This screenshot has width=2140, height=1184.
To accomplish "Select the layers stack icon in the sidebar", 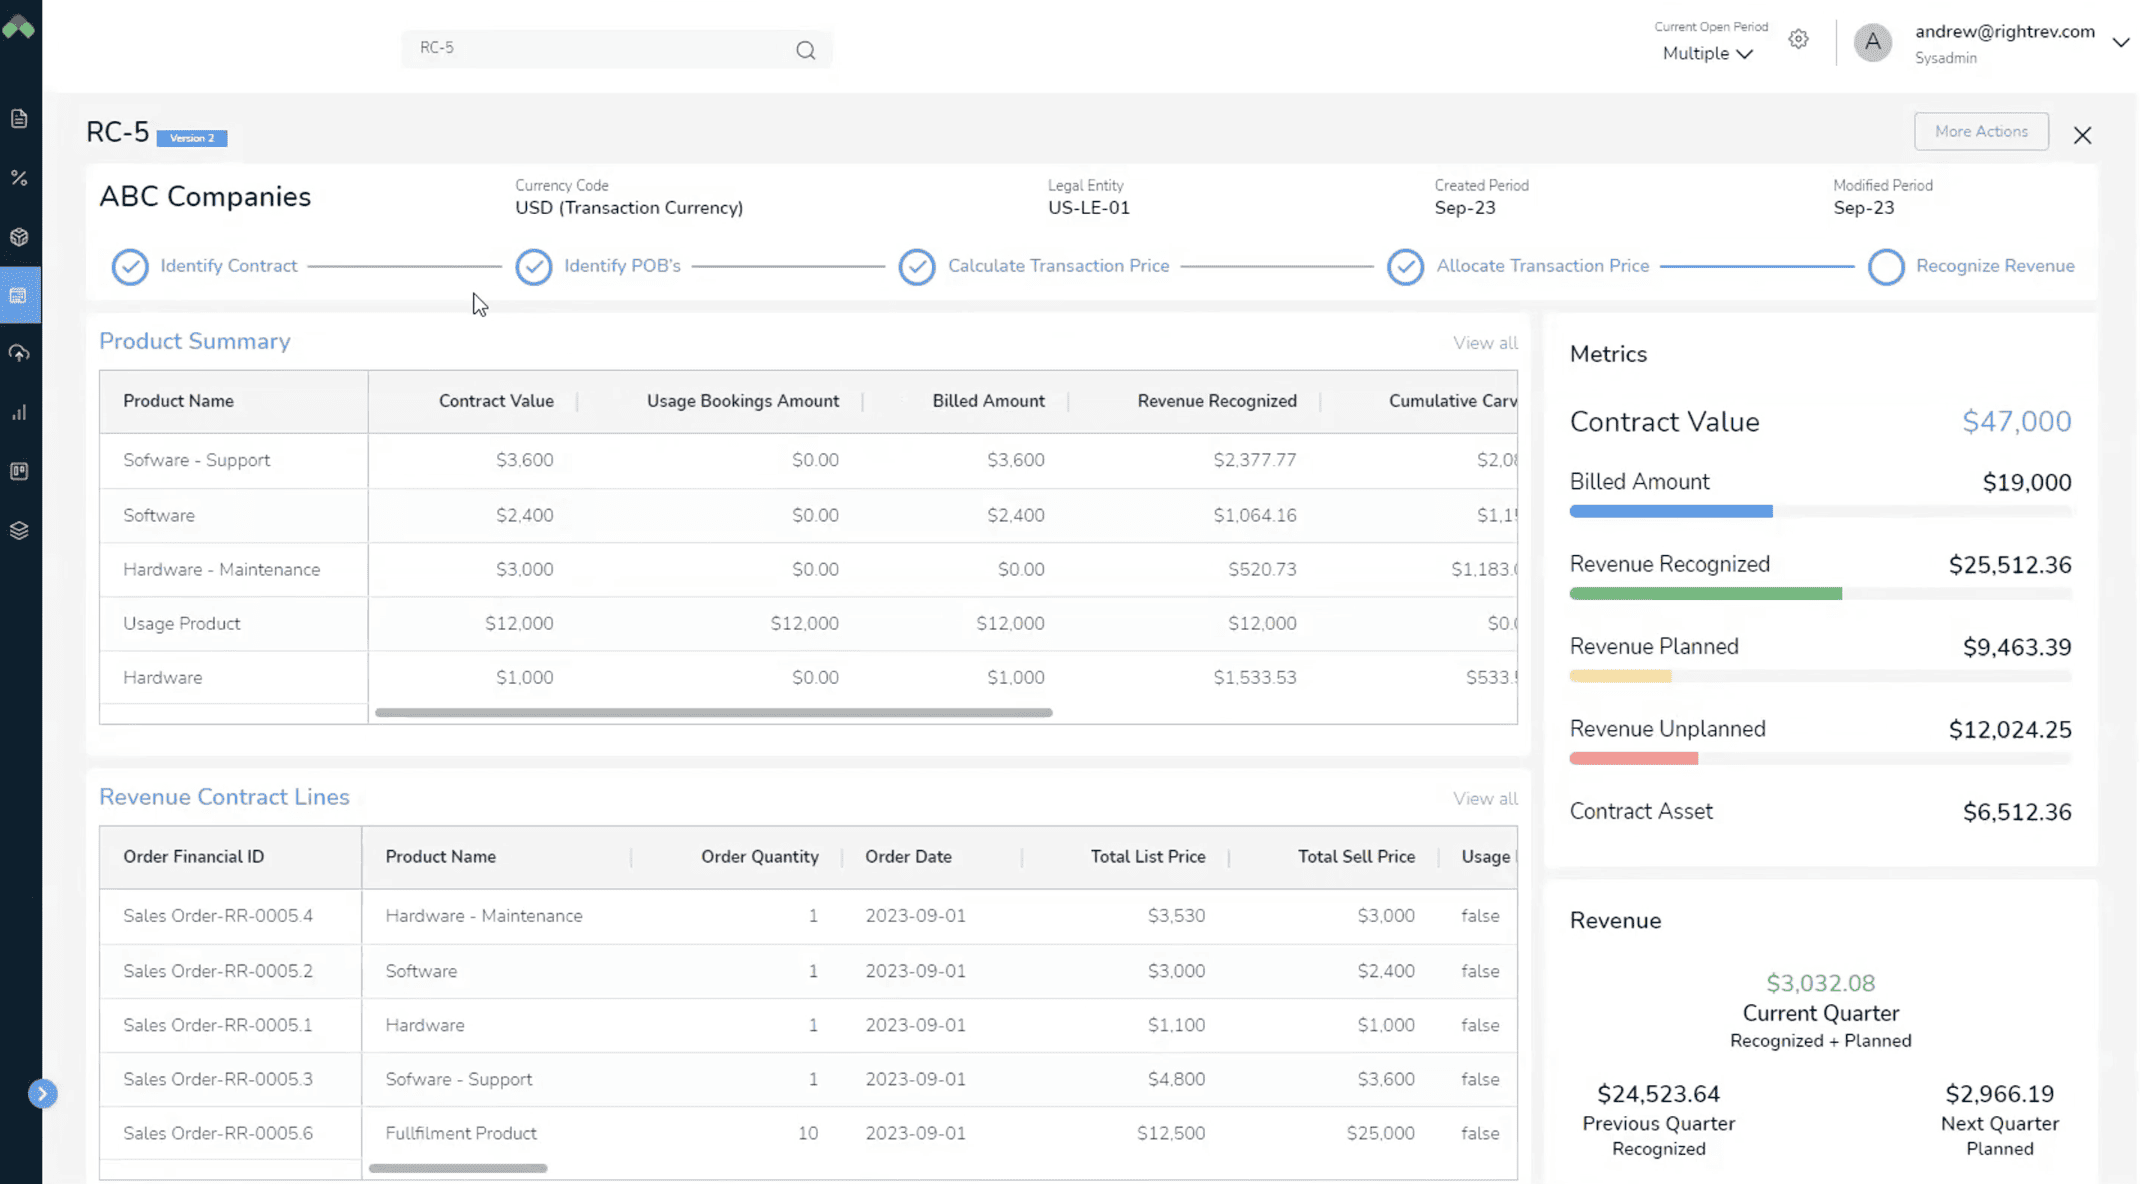I will (20, 530).
